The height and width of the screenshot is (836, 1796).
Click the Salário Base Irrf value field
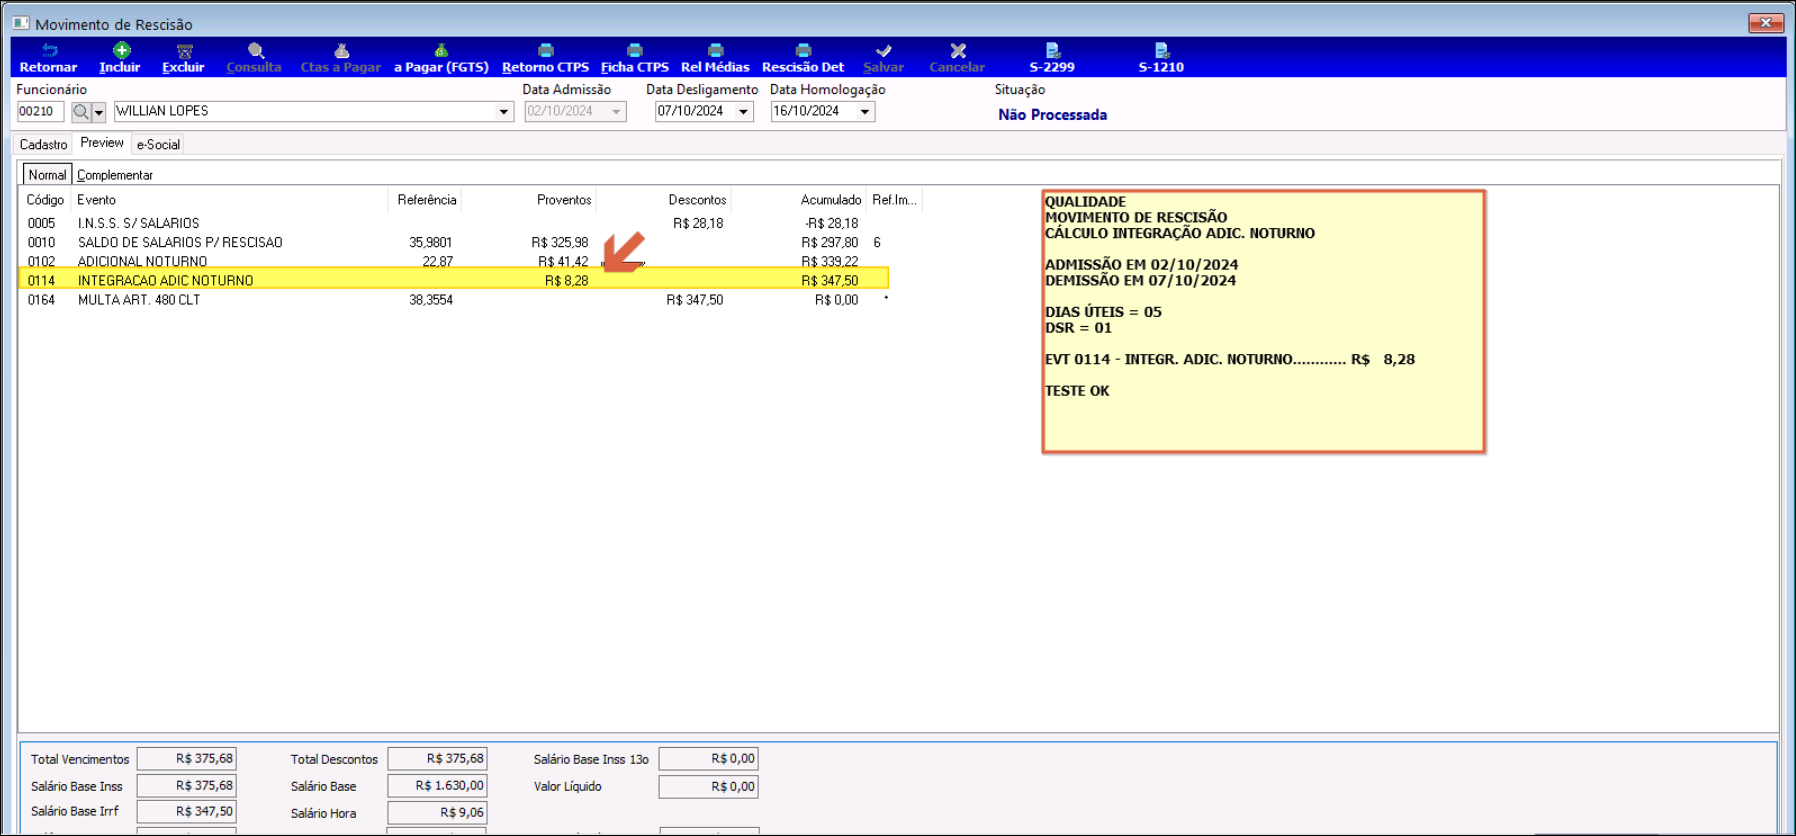click(x=187, y=812)
